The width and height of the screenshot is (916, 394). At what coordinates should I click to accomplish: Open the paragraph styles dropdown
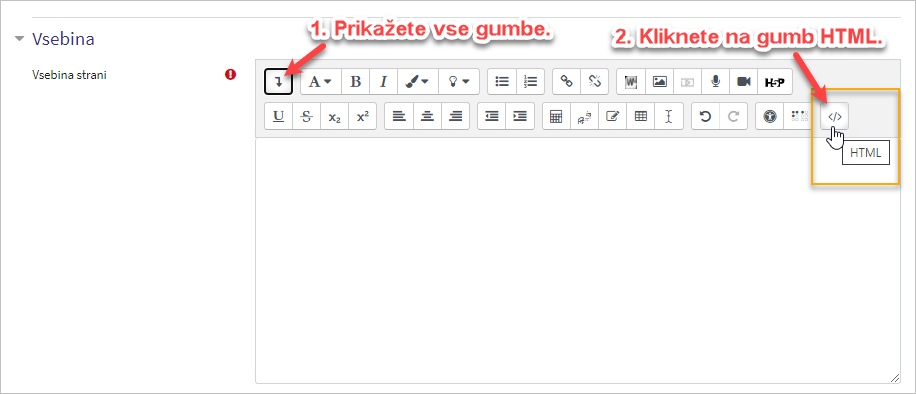click(320, 81)
